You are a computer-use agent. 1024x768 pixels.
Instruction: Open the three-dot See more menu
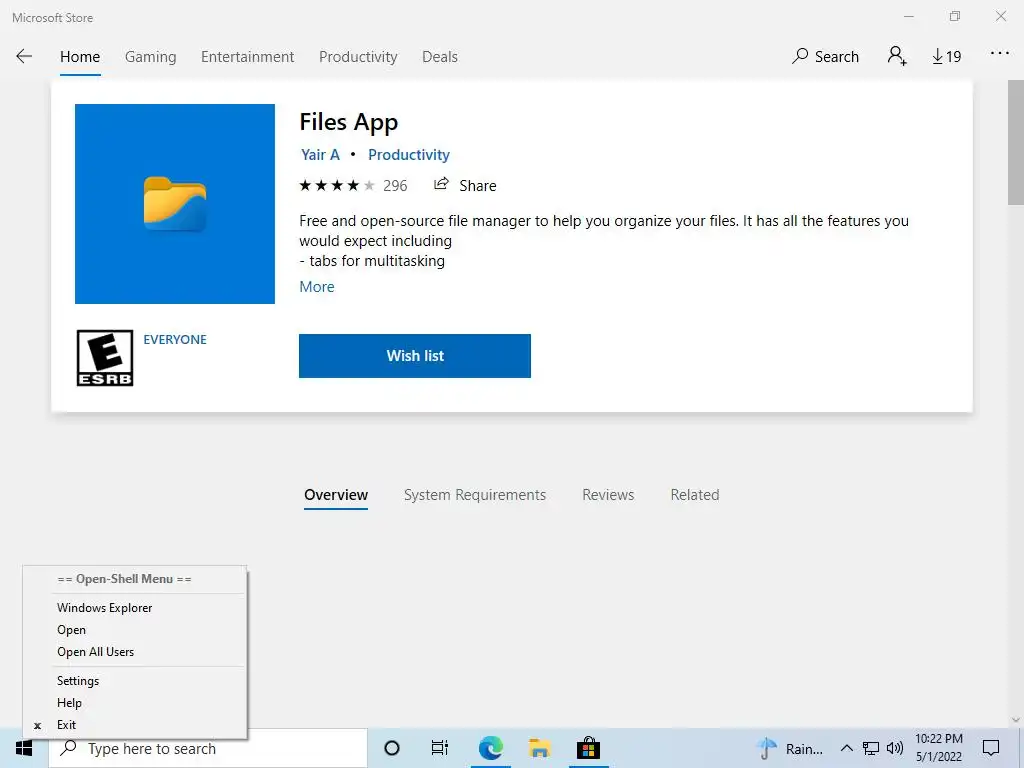pyautogui.click(x=1000, y=54)
